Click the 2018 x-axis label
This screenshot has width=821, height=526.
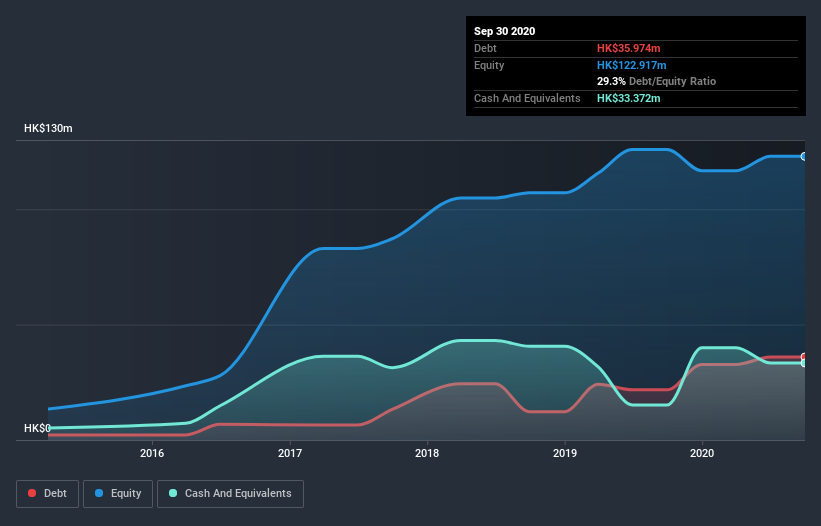click(427, 453)
